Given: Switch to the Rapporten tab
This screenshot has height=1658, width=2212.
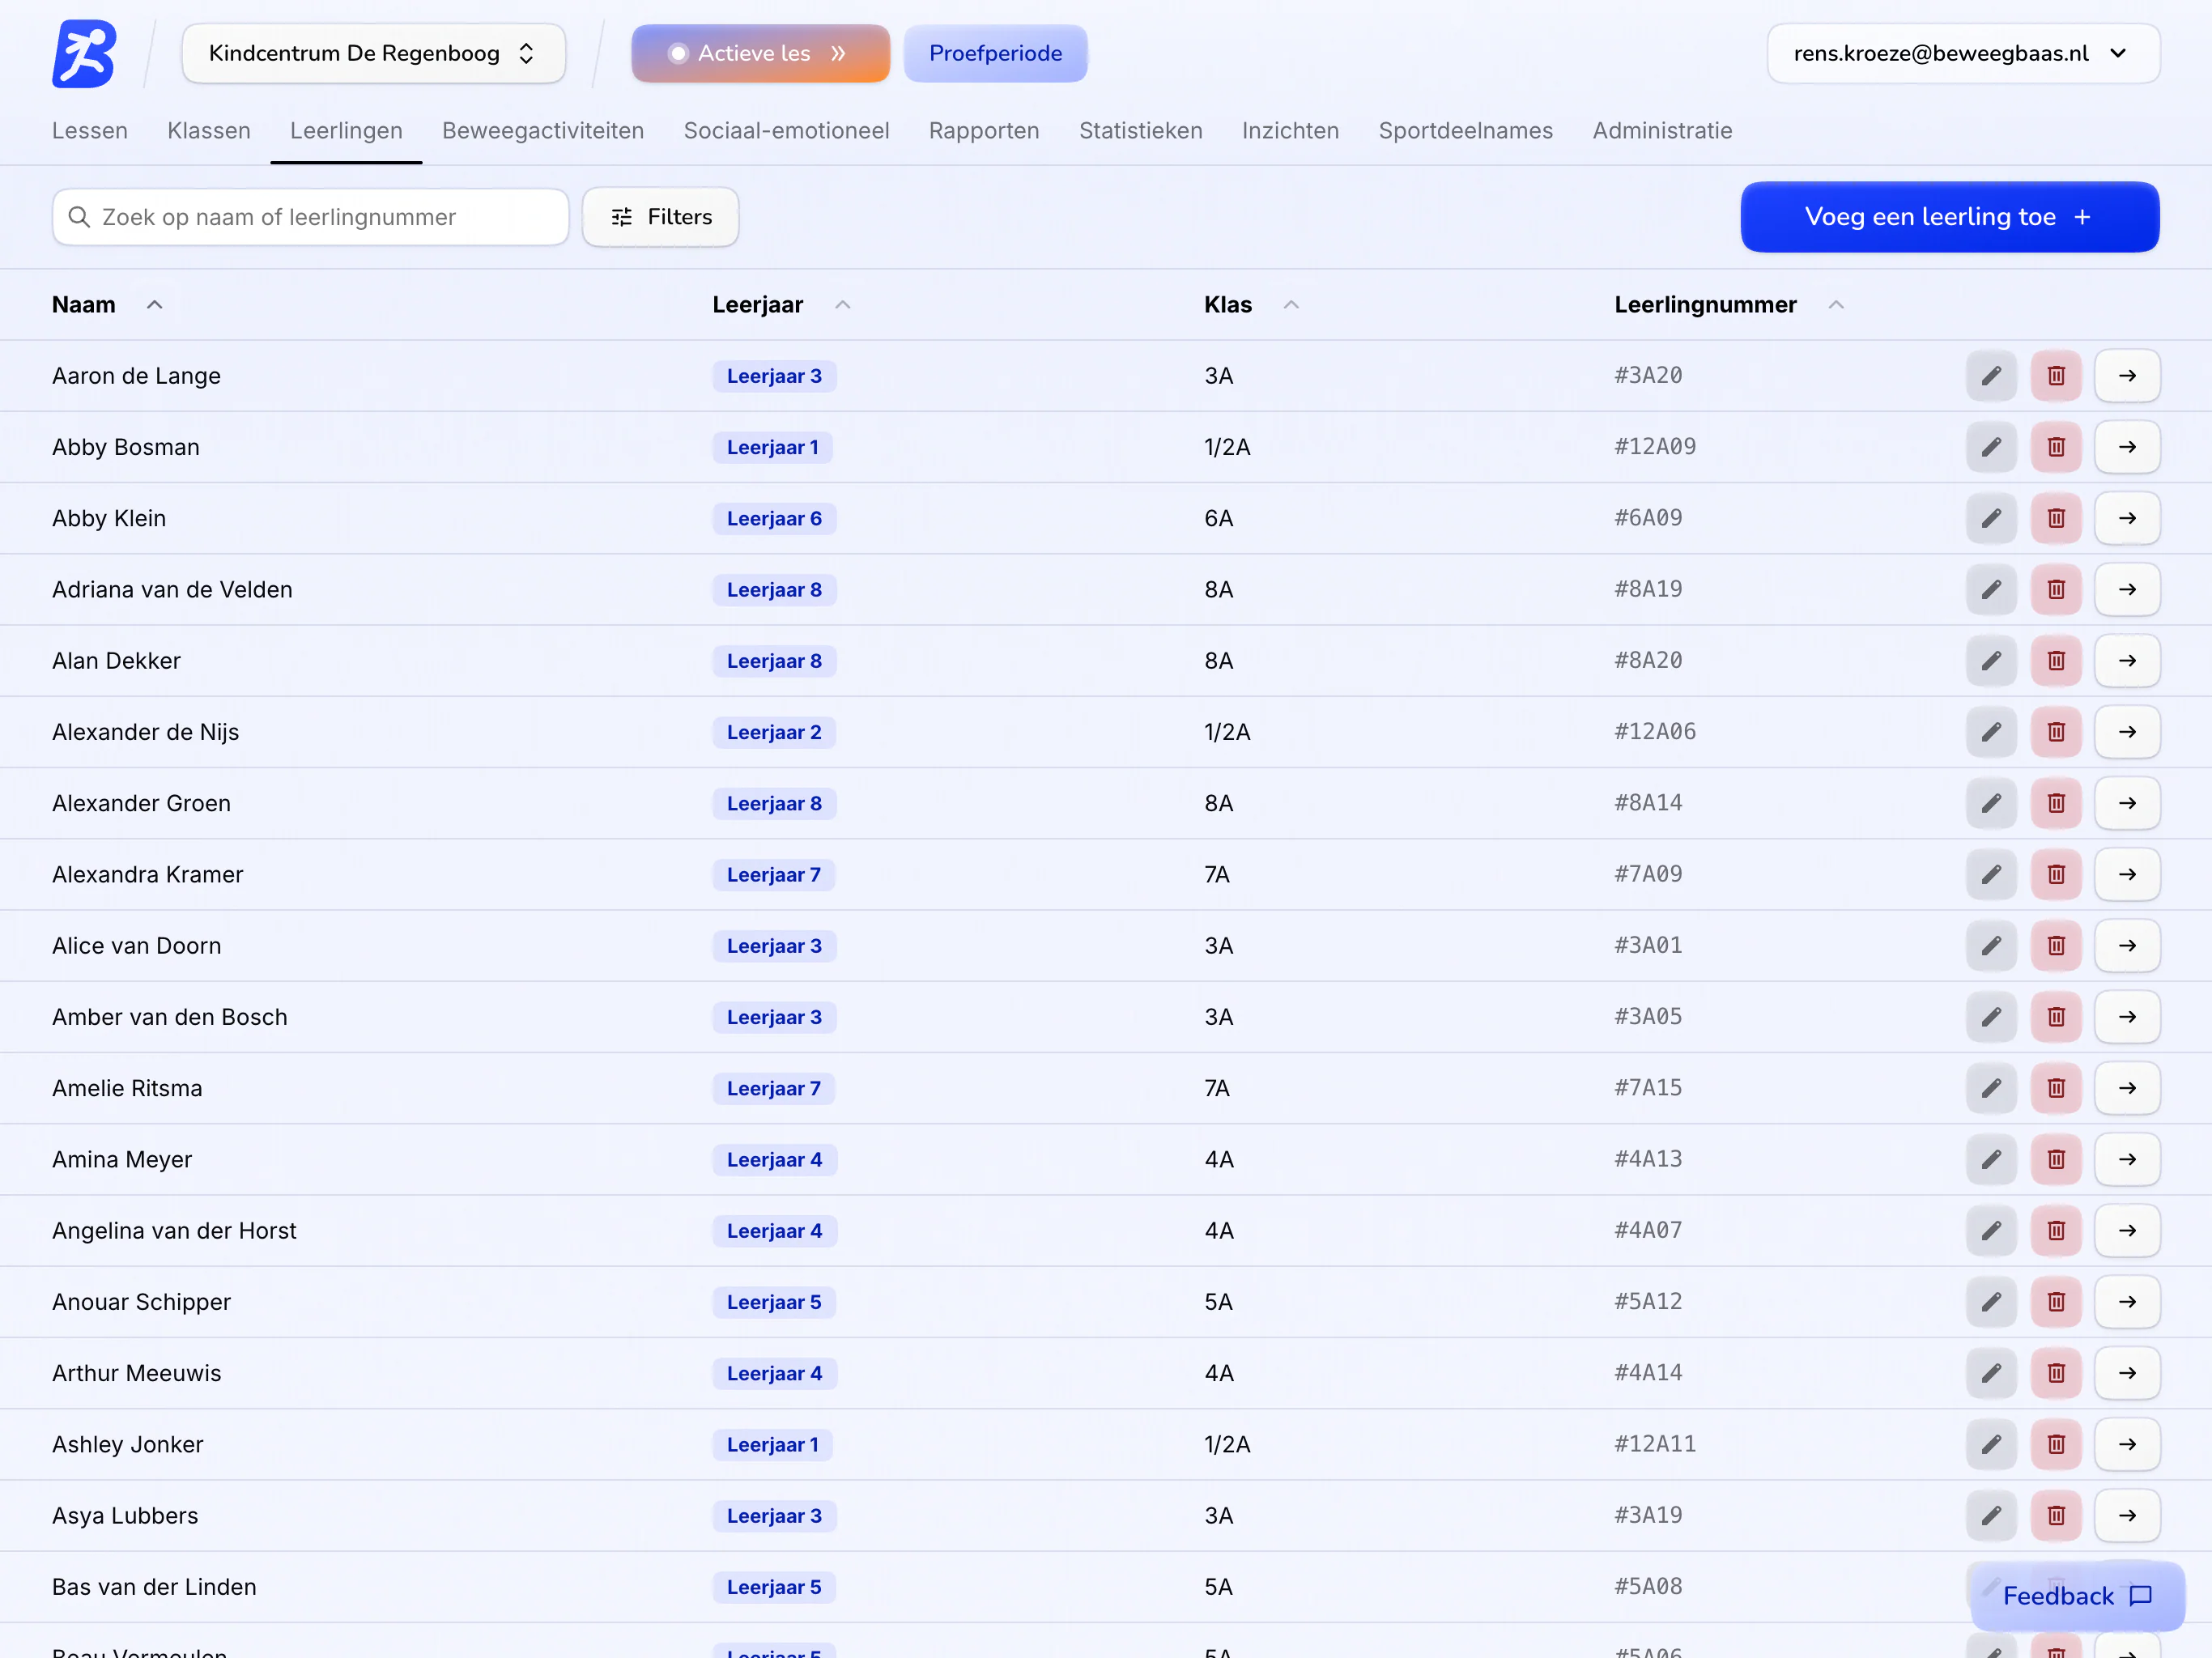Looking at the screenshot, I should [984, 131].
